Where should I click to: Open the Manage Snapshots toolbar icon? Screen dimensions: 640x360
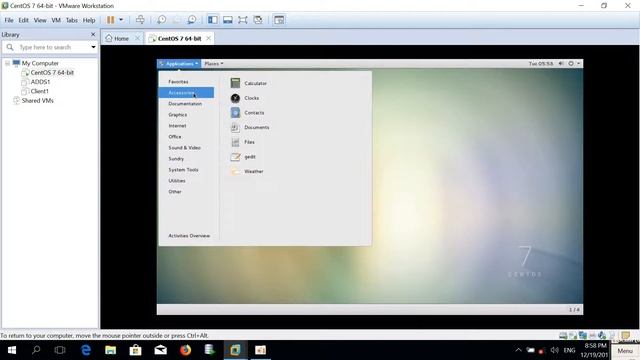tap(192, 20)
